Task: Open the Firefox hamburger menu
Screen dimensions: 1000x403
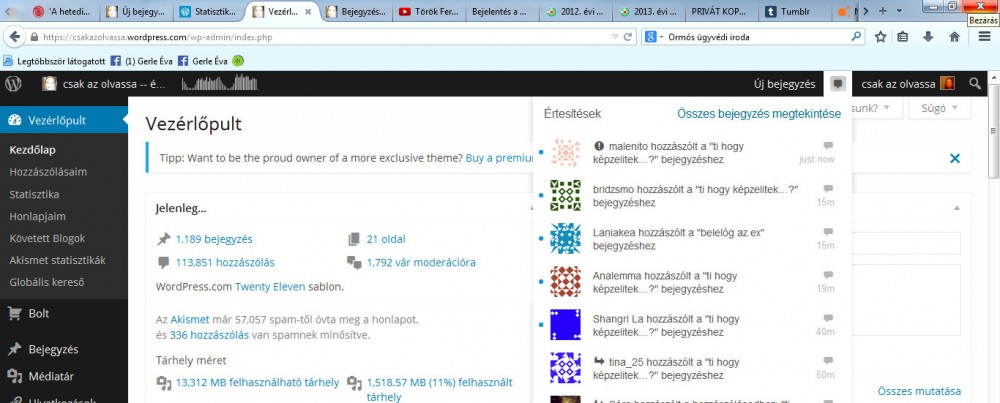Action: (x=982, y=37)
